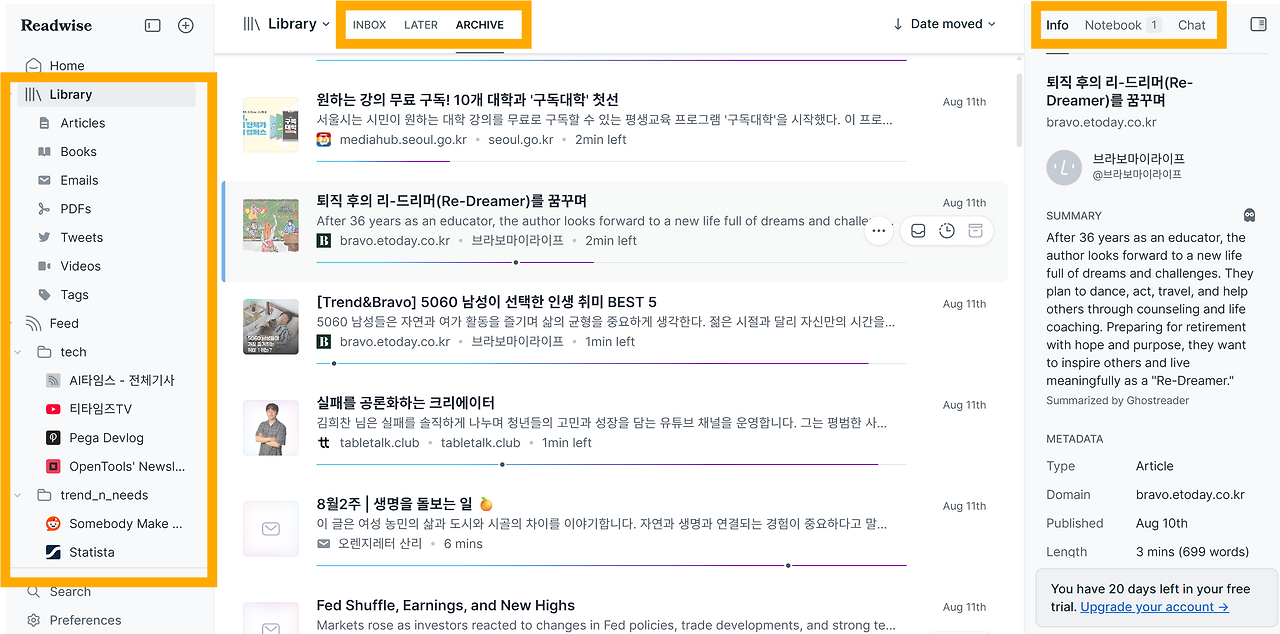
Task: Click the mediahub.seoul.go.kr source favicon
Action: (x=324, y=140)
